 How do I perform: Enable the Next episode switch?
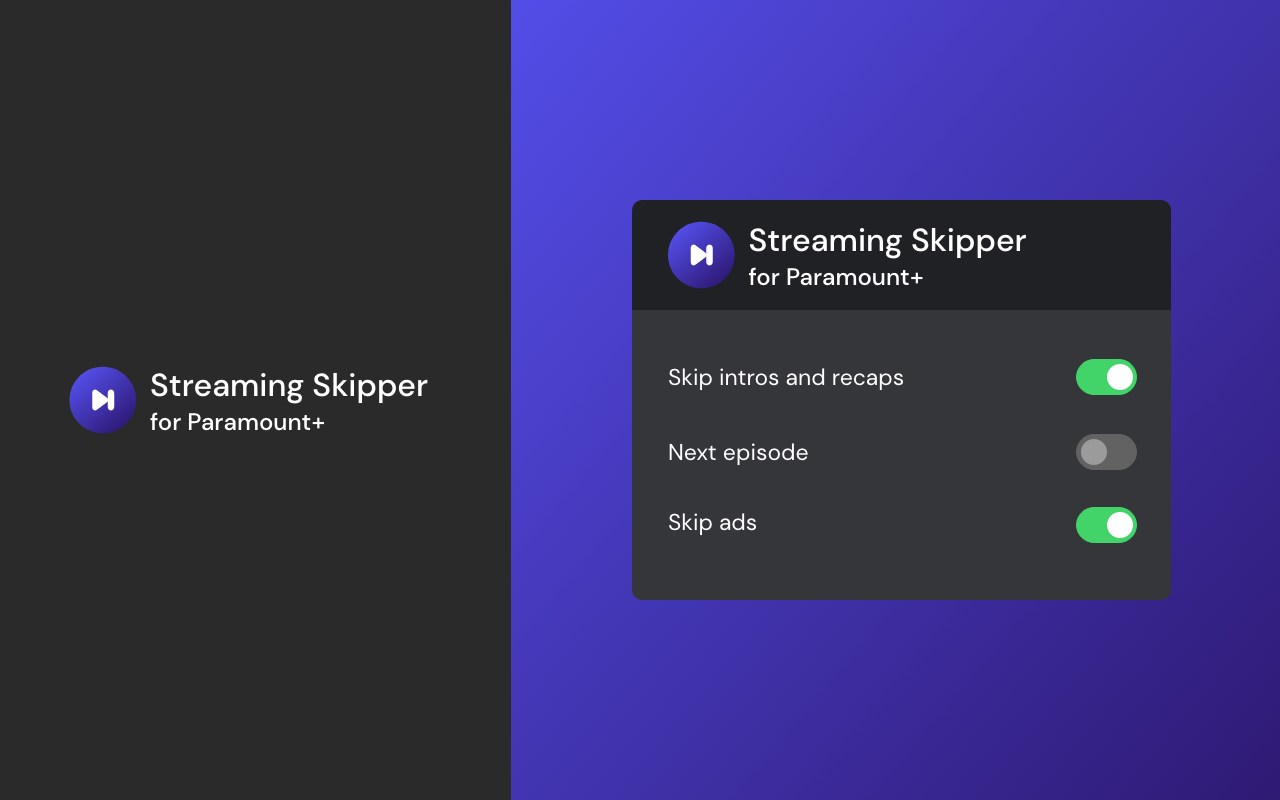1106,452
